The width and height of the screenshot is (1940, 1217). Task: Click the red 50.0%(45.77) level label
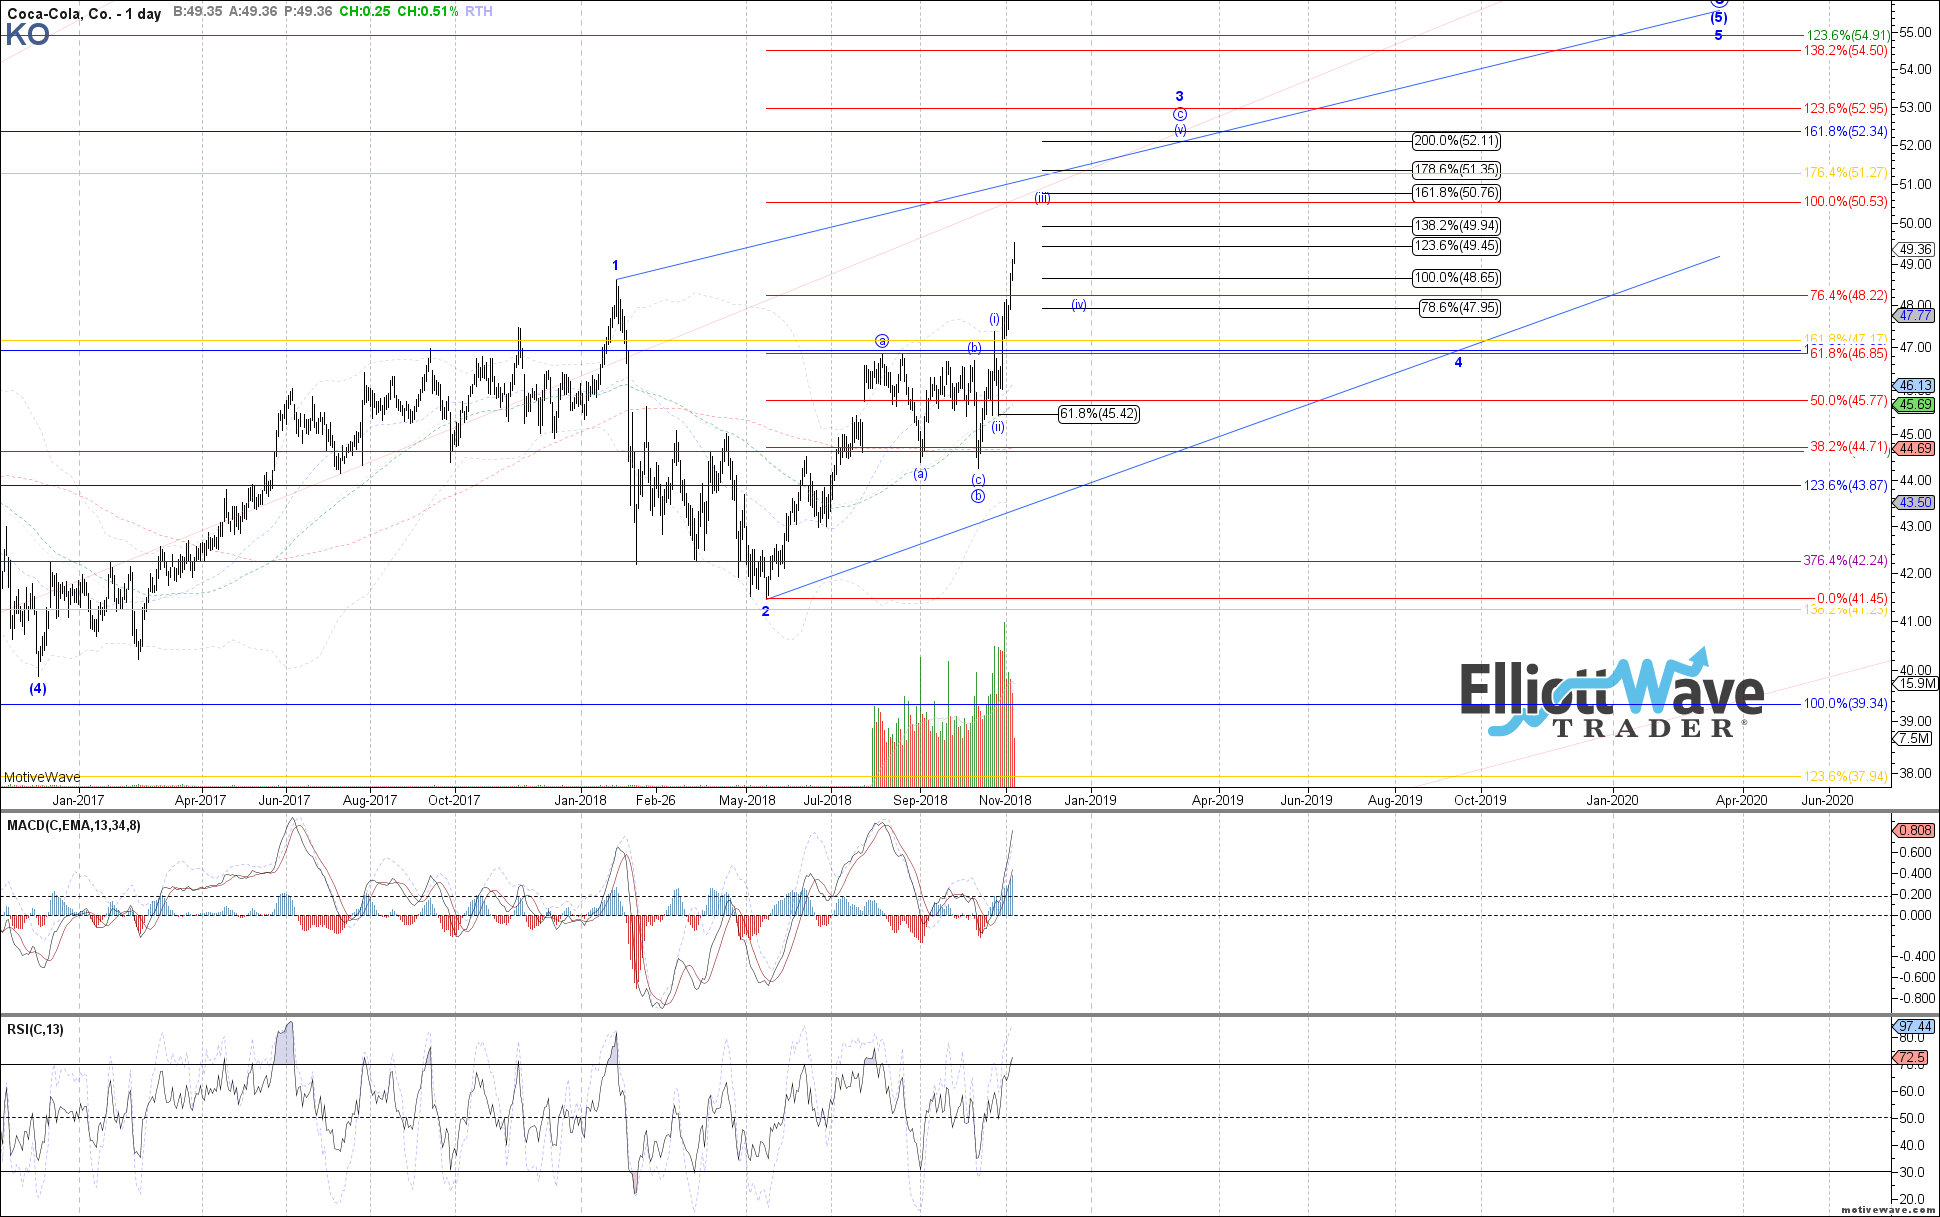point(1849,400)
